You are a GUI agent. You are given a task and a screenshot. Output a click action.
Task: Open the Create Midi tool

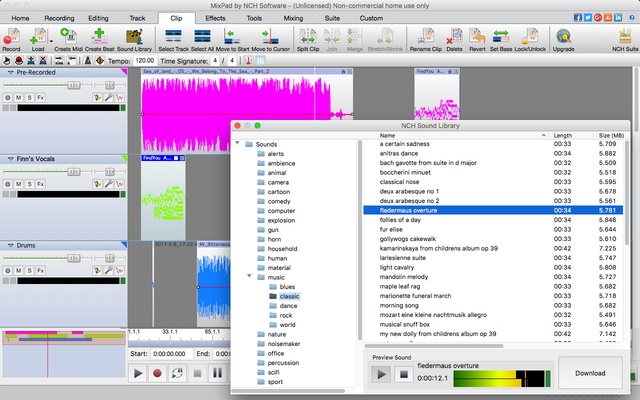coord(68,40)
